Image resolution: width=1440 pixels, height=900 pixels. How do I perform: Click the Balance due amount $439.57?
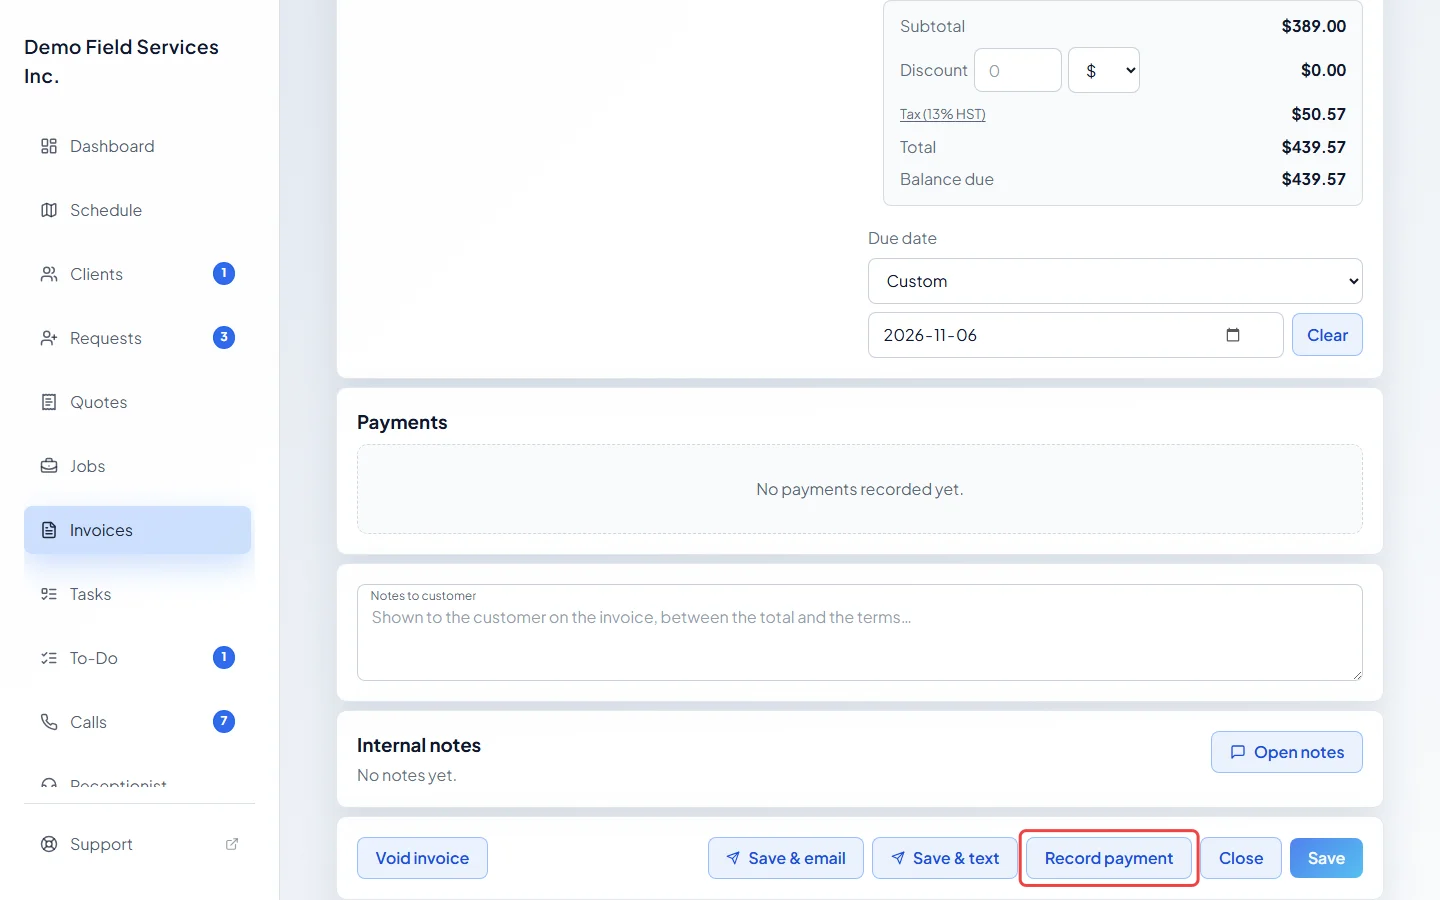coord(1314,179)
